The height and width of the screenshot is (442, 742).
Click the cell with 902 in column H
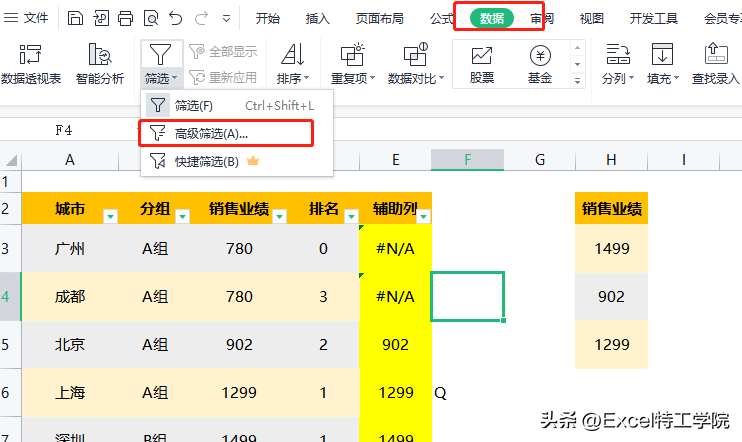611,297
